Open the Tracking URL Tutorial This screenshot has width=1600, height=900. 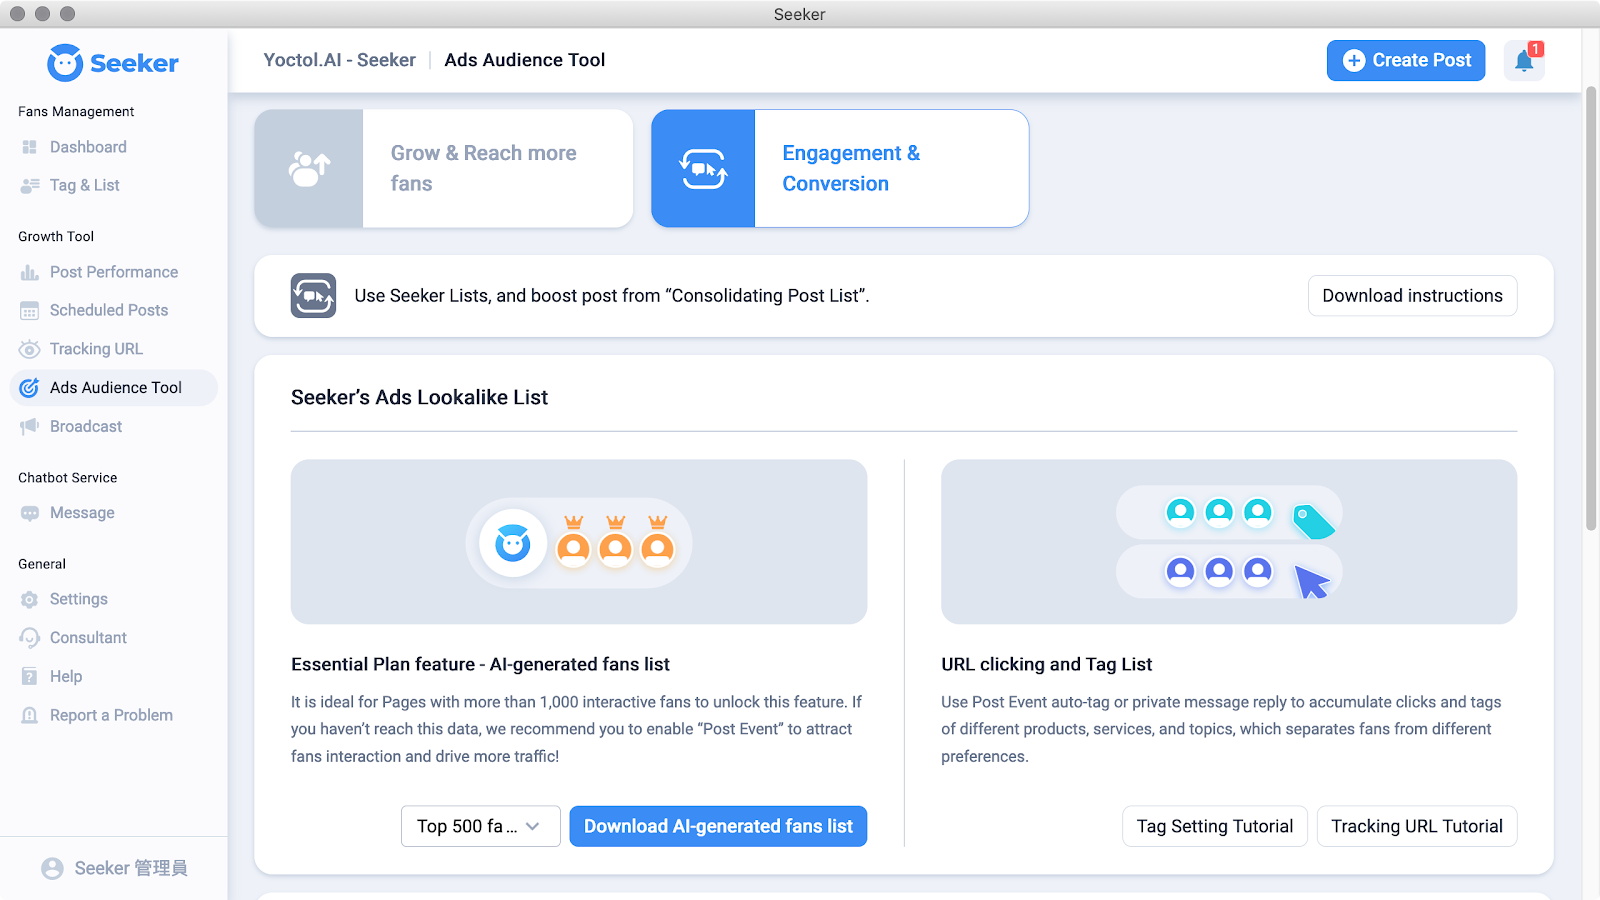click(x=1417, y=826)
